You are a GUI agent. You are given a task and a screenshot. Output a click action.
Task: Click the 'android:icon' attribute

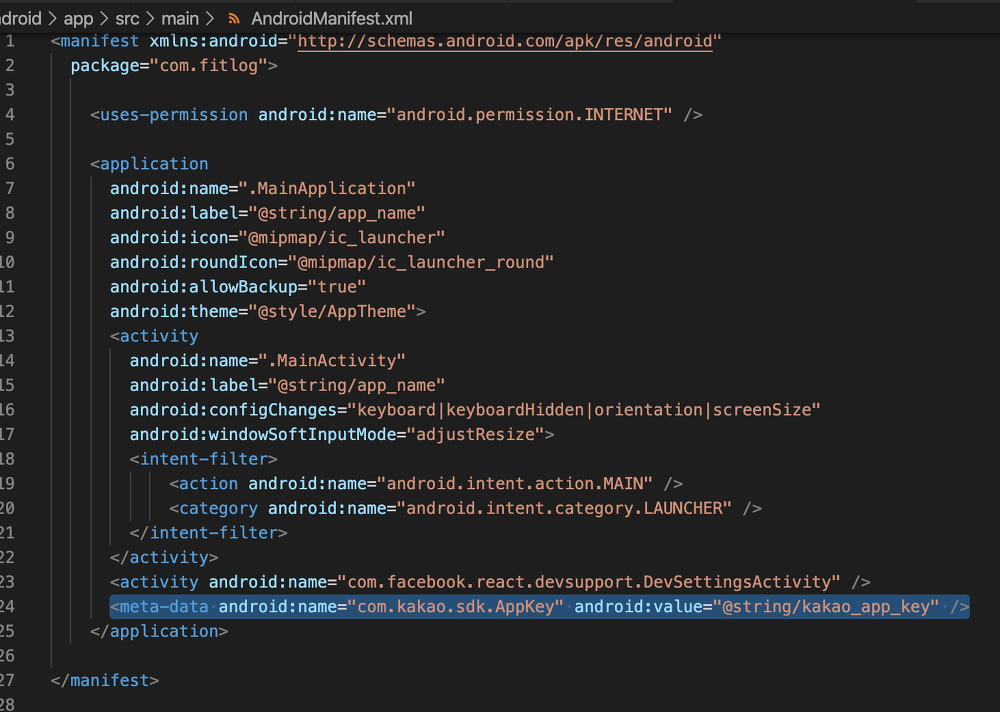pos(169,238)
